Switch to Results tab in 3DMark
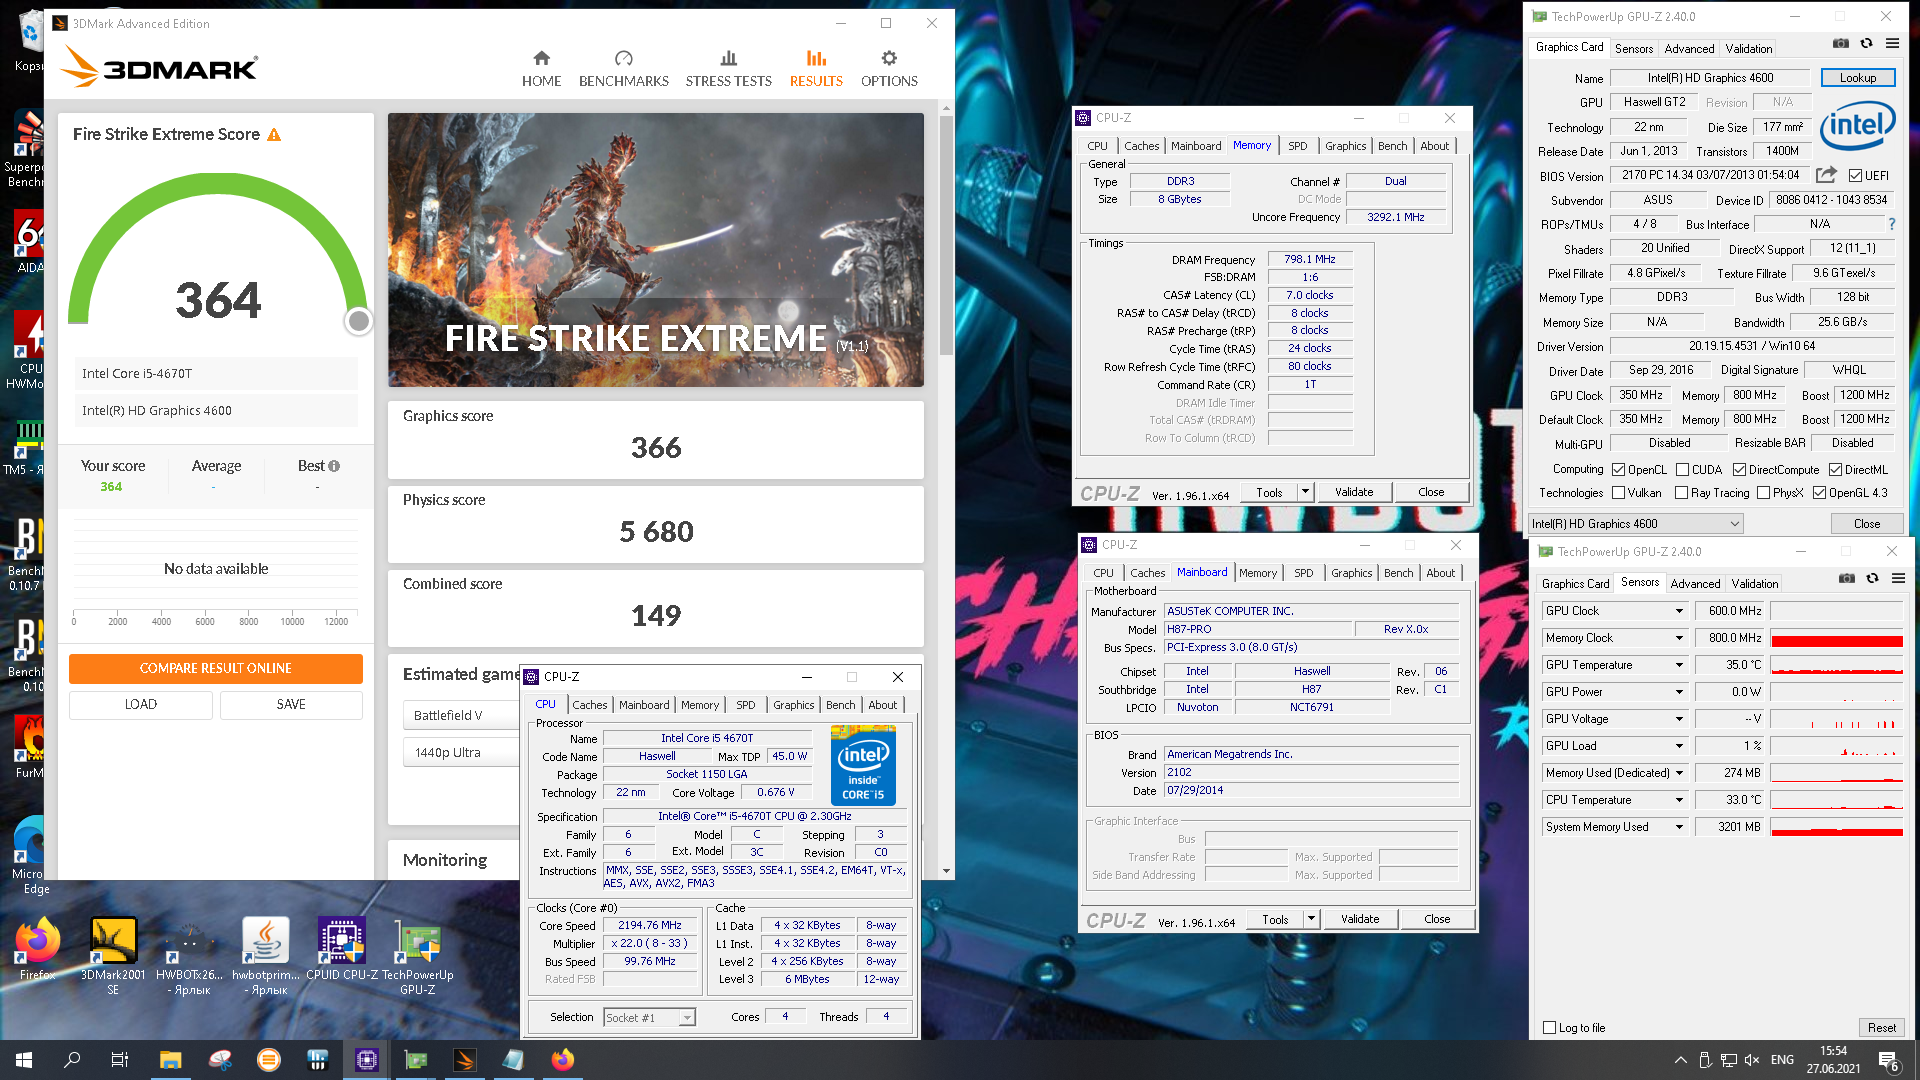This screenshot has height=1080, width=1920. click(816, 68)
